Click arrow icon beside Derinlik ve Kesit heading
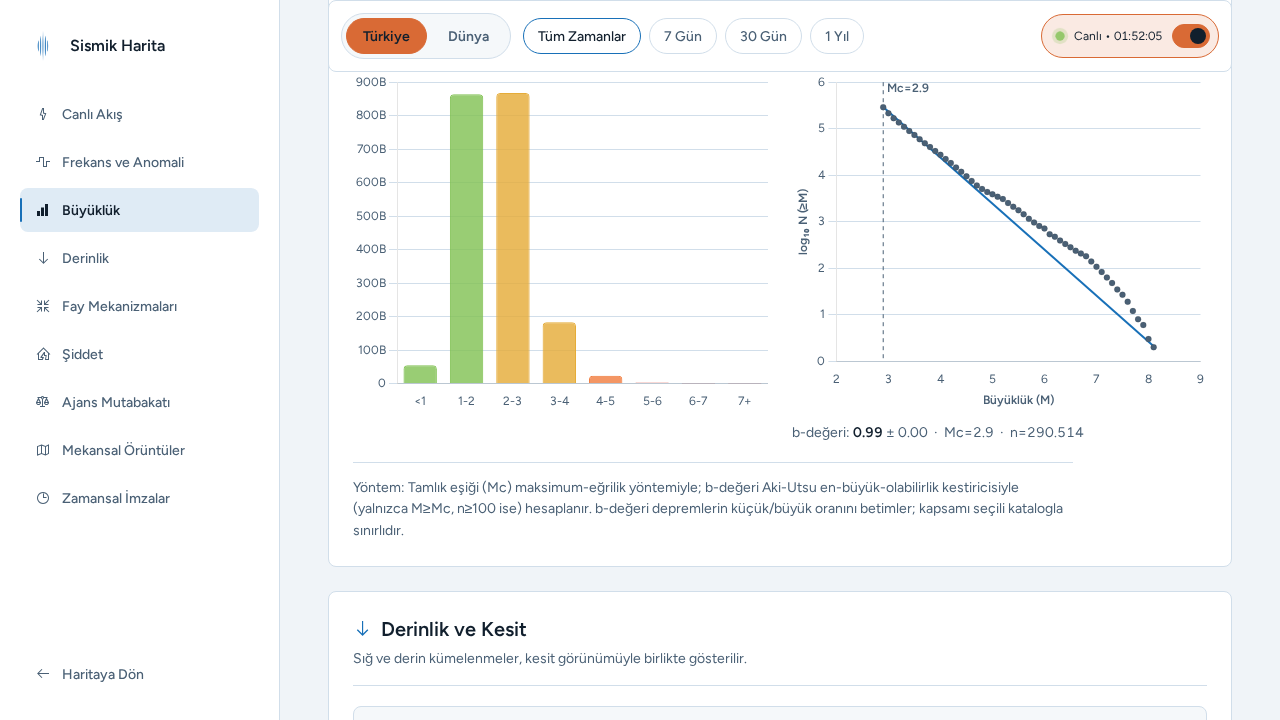The height and width of the screenshot is (720, 1280). (x=362, y=628)
